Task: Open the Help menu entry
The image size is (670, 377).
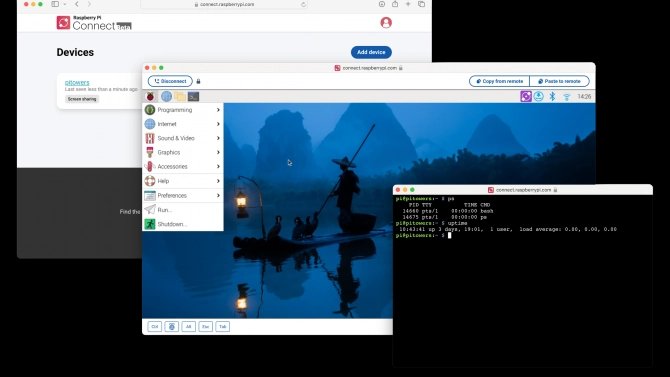Action: tap(182, 181)
